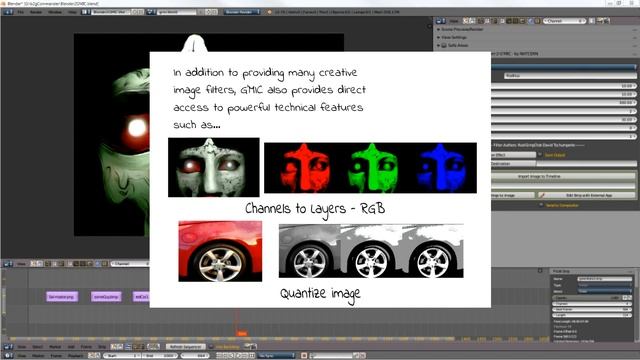Jump to the last frame in the timeline
Image resolution: width=640 pixels, height=360 pixels.
click(252, 356)
